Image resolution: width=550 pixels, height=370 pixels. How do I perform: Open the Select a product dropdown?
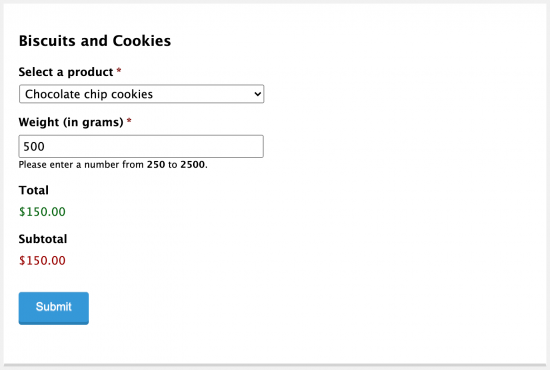141,94
